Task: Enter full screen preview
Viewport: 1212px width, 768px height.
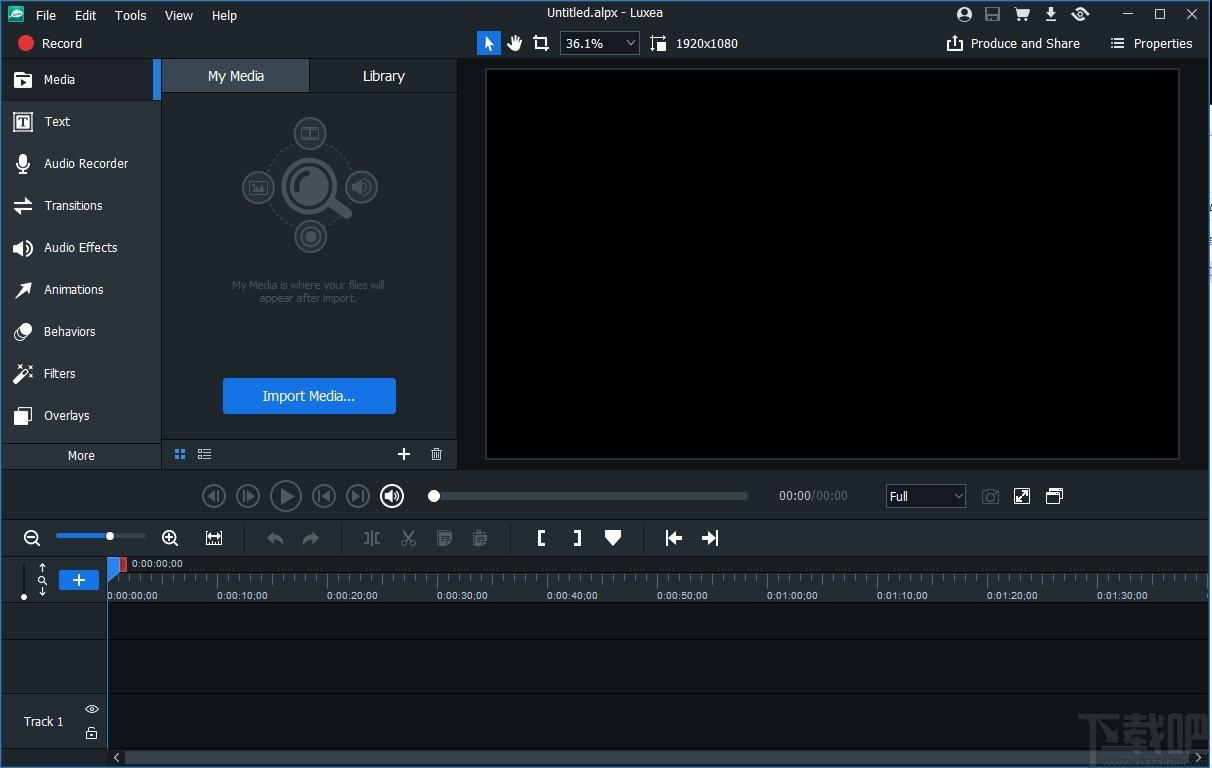Action: click(x=1022, y=496)
